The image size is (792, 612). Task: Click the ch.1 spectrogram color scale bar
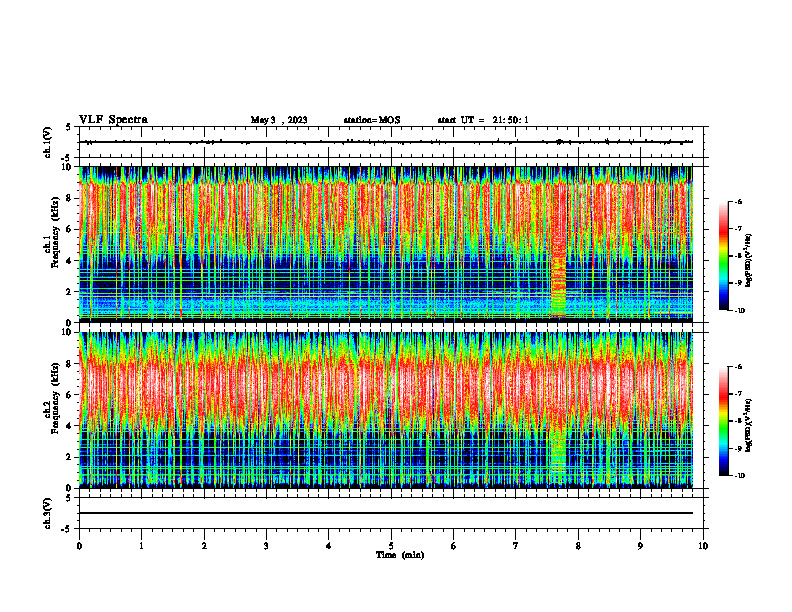coord(723,256)
